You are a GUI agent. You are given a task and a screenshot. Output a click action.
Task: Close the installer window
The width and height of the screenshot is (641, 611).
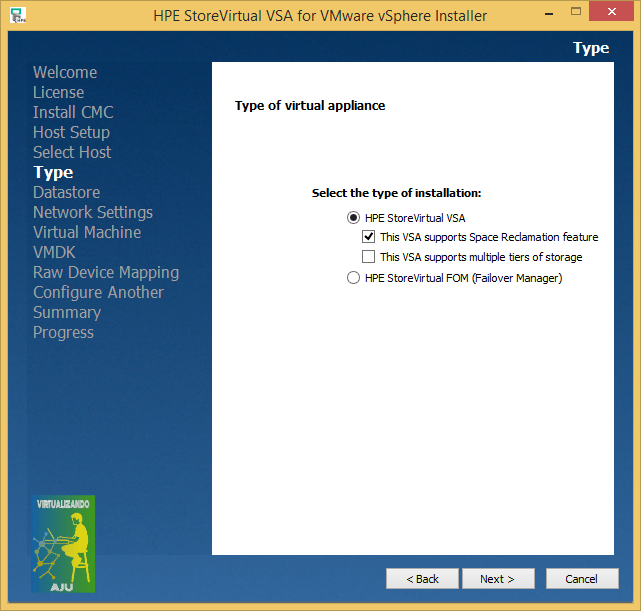[x=616, y=15]
